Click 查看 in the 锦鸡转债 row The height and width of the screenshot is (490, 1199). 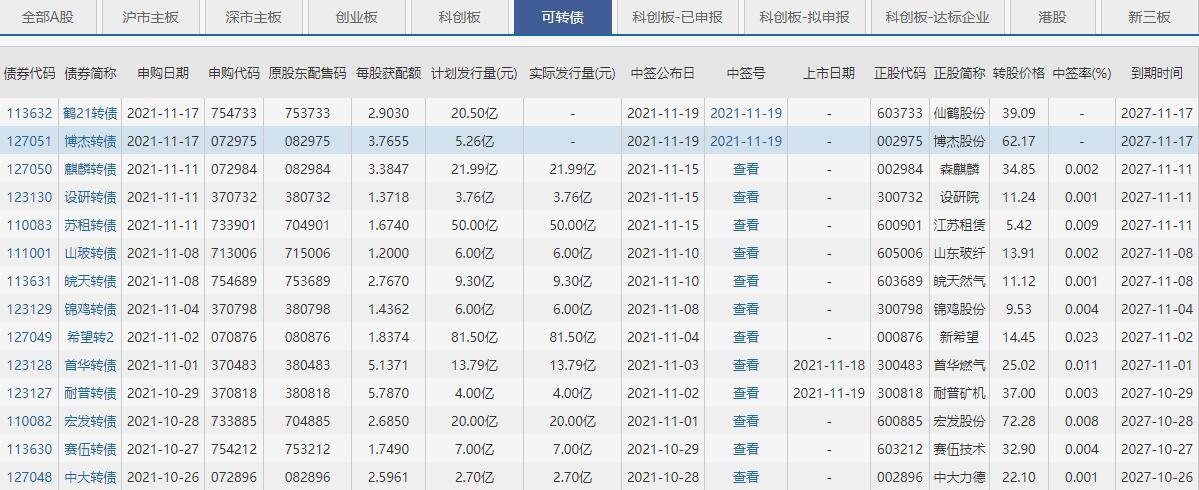pyautogui.click(x=746, y=310)
